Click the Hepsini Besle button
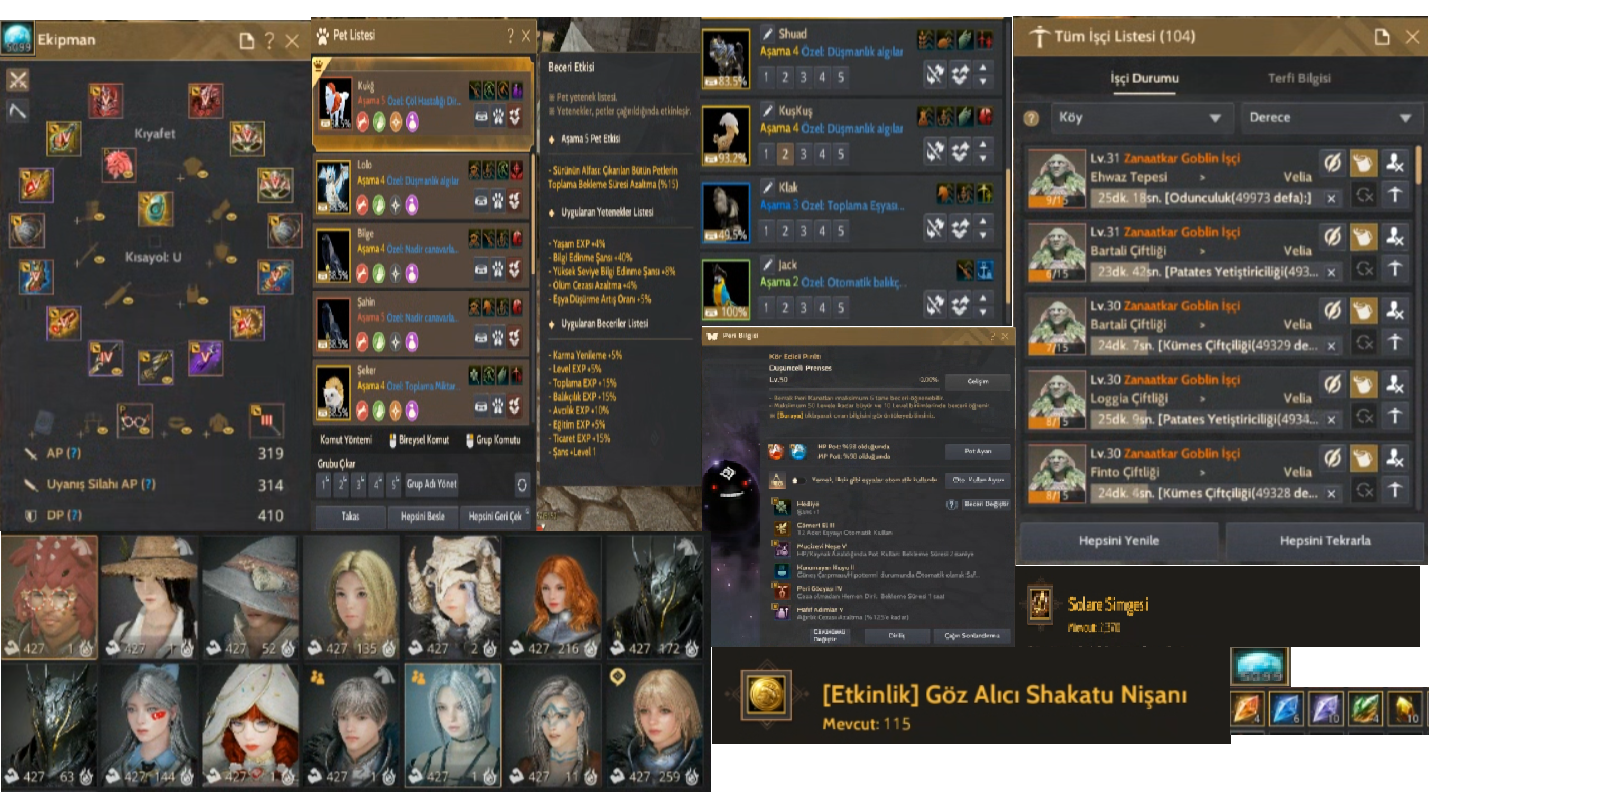 click(422, 516)
